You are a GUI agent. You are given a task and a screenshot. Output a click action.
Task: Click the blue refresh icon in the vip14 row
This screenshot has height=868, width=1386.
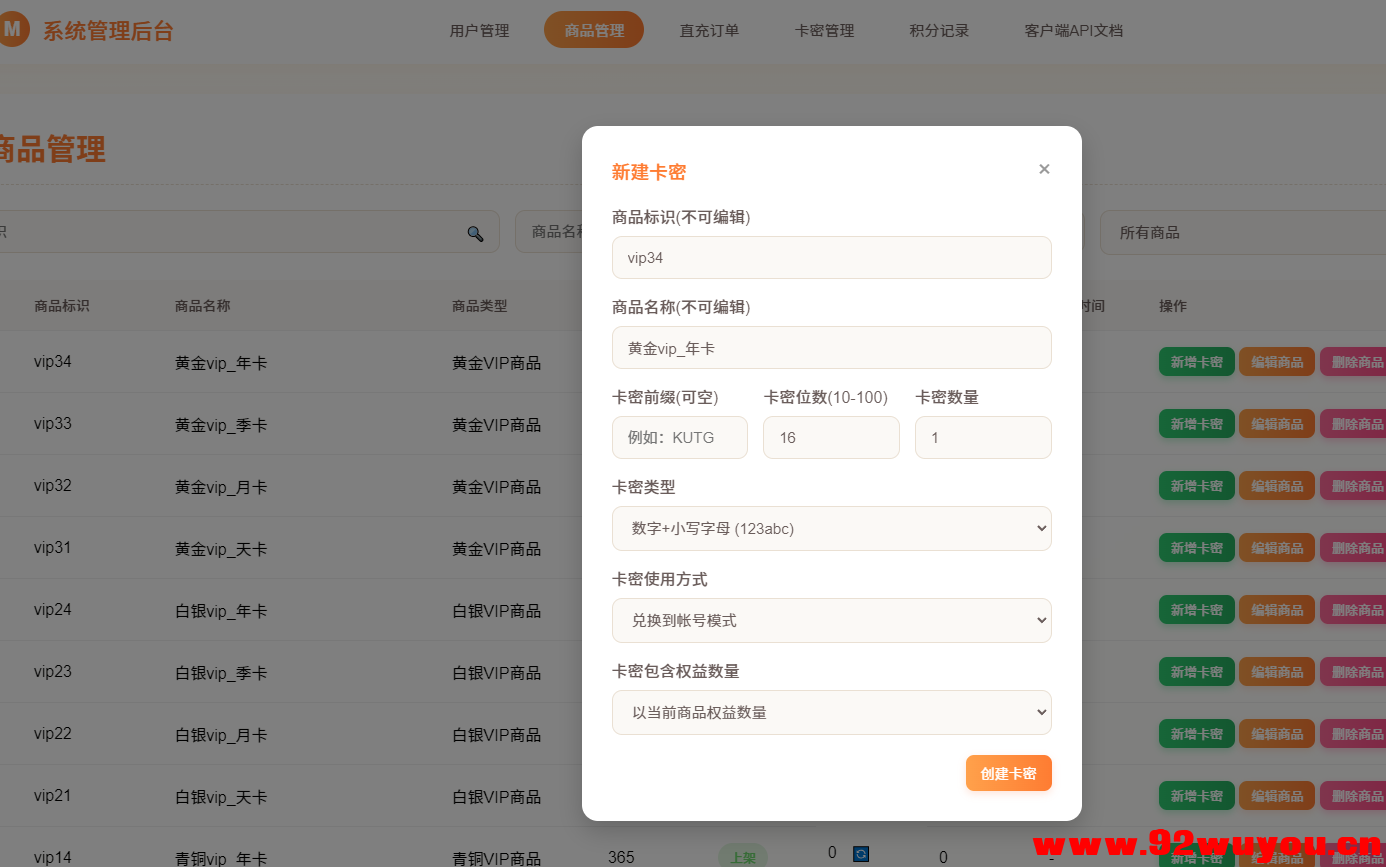point(860,854)
